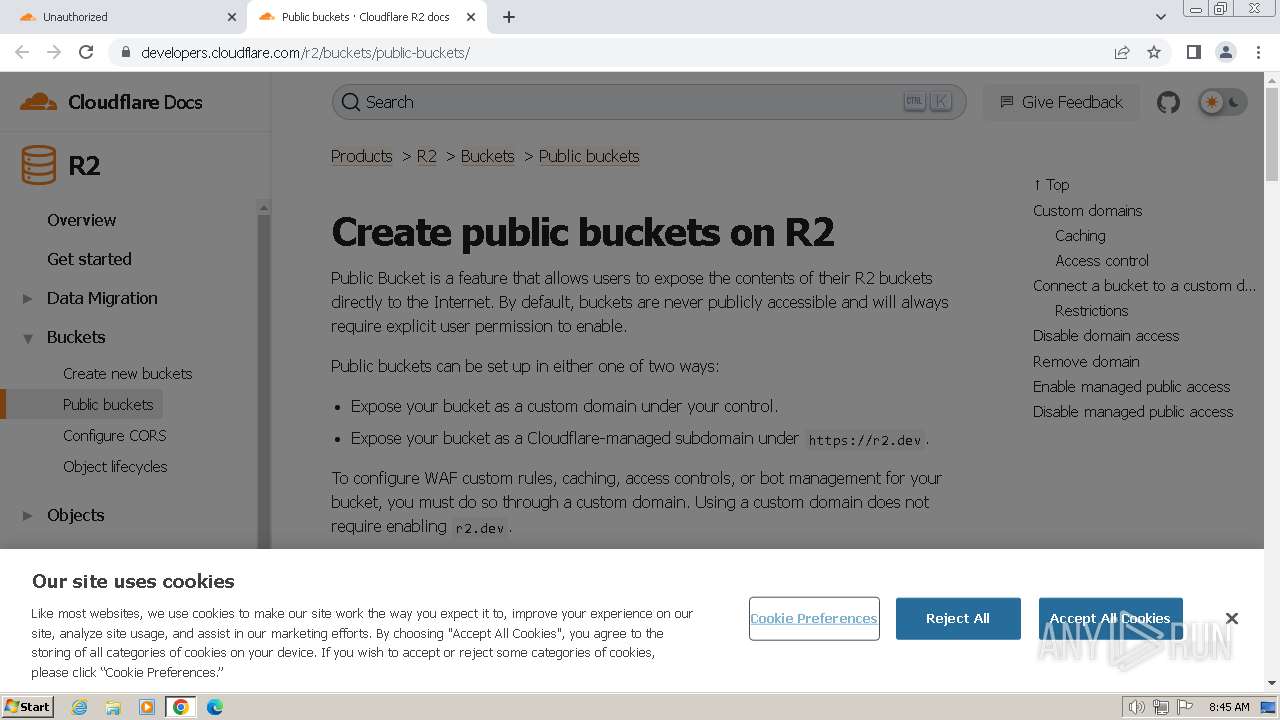Open the GitHub repository icon
The width and height of the screenshot is (1280, 720).
tap(1168, 102)
